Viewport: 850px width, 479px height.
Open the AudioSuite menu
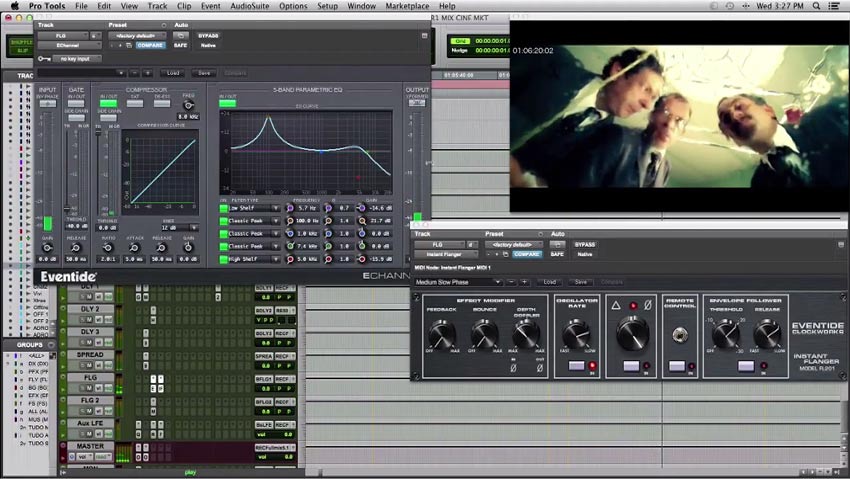point(249,6)
